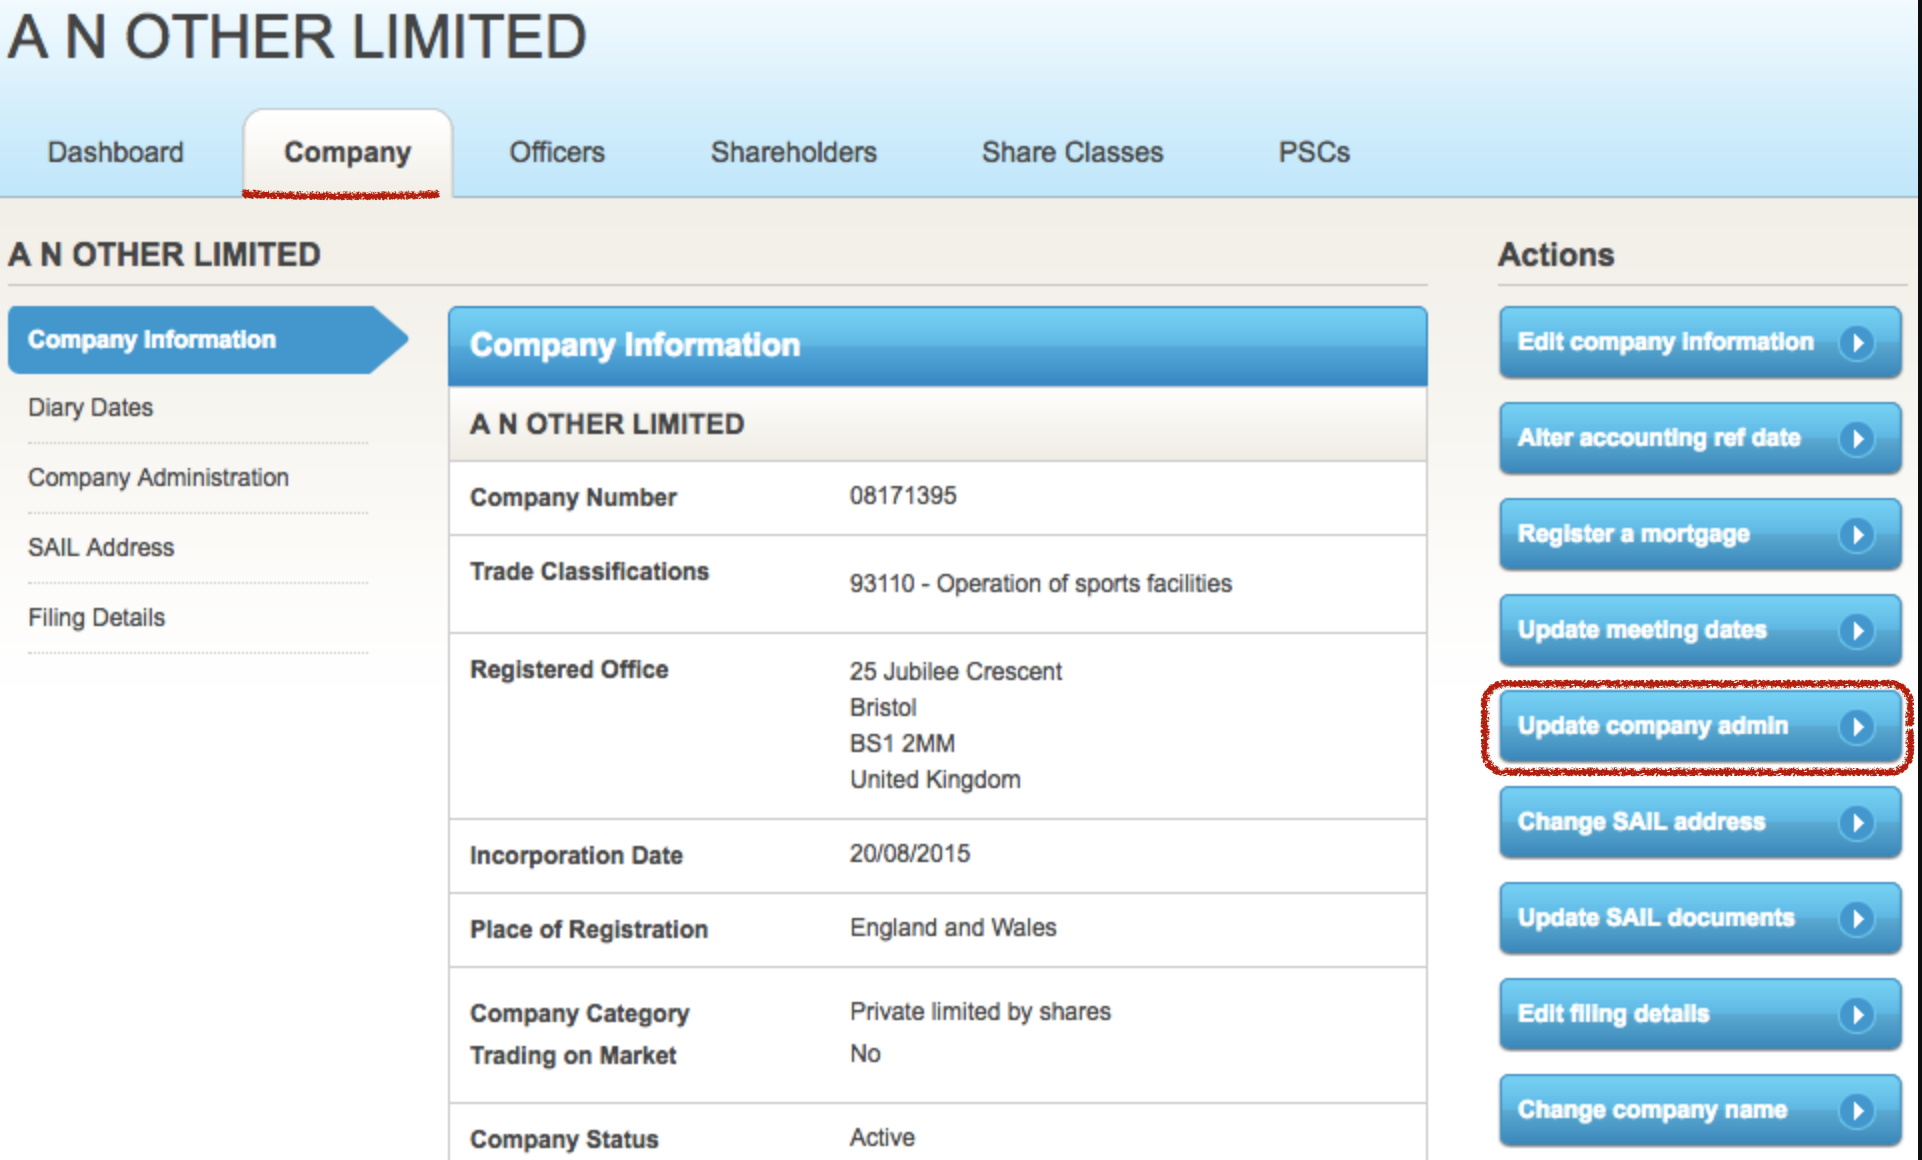Open the Share Classes tab

click(x=1072, y=152)
